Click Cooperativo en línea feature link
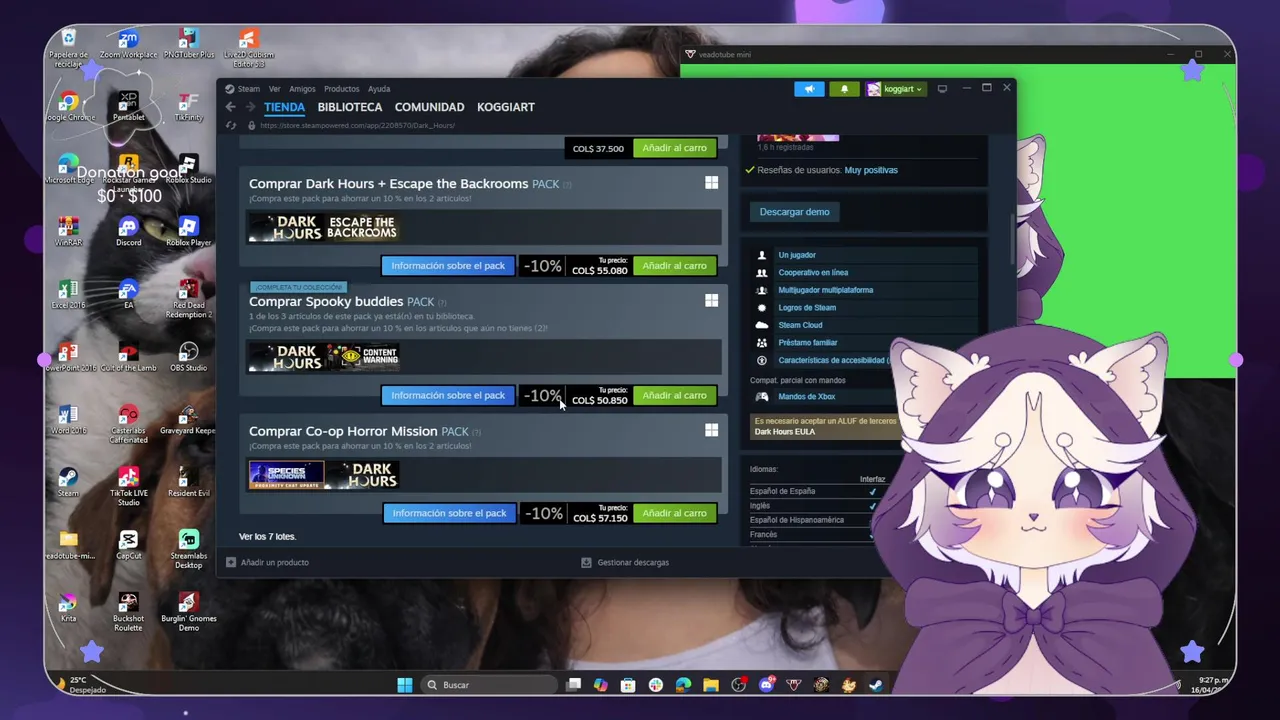 (813, 272)
